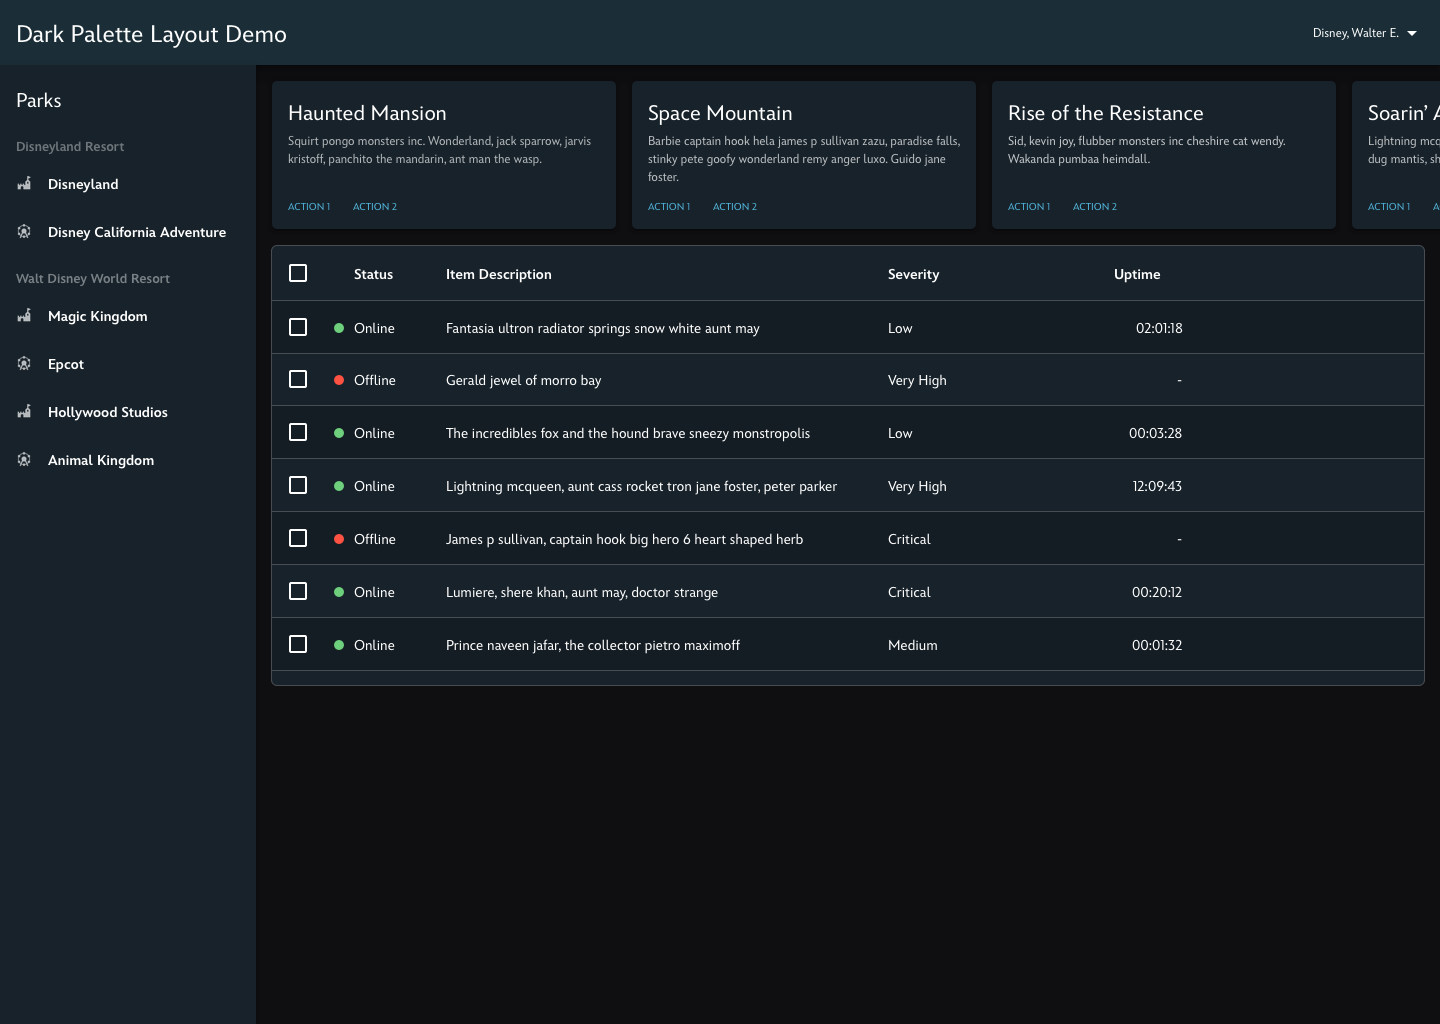This screenshot has width=1440, height=1024.
Task: Click the ferris wheel icon beside Disney California Adventure
Action: tap(24, 232)
